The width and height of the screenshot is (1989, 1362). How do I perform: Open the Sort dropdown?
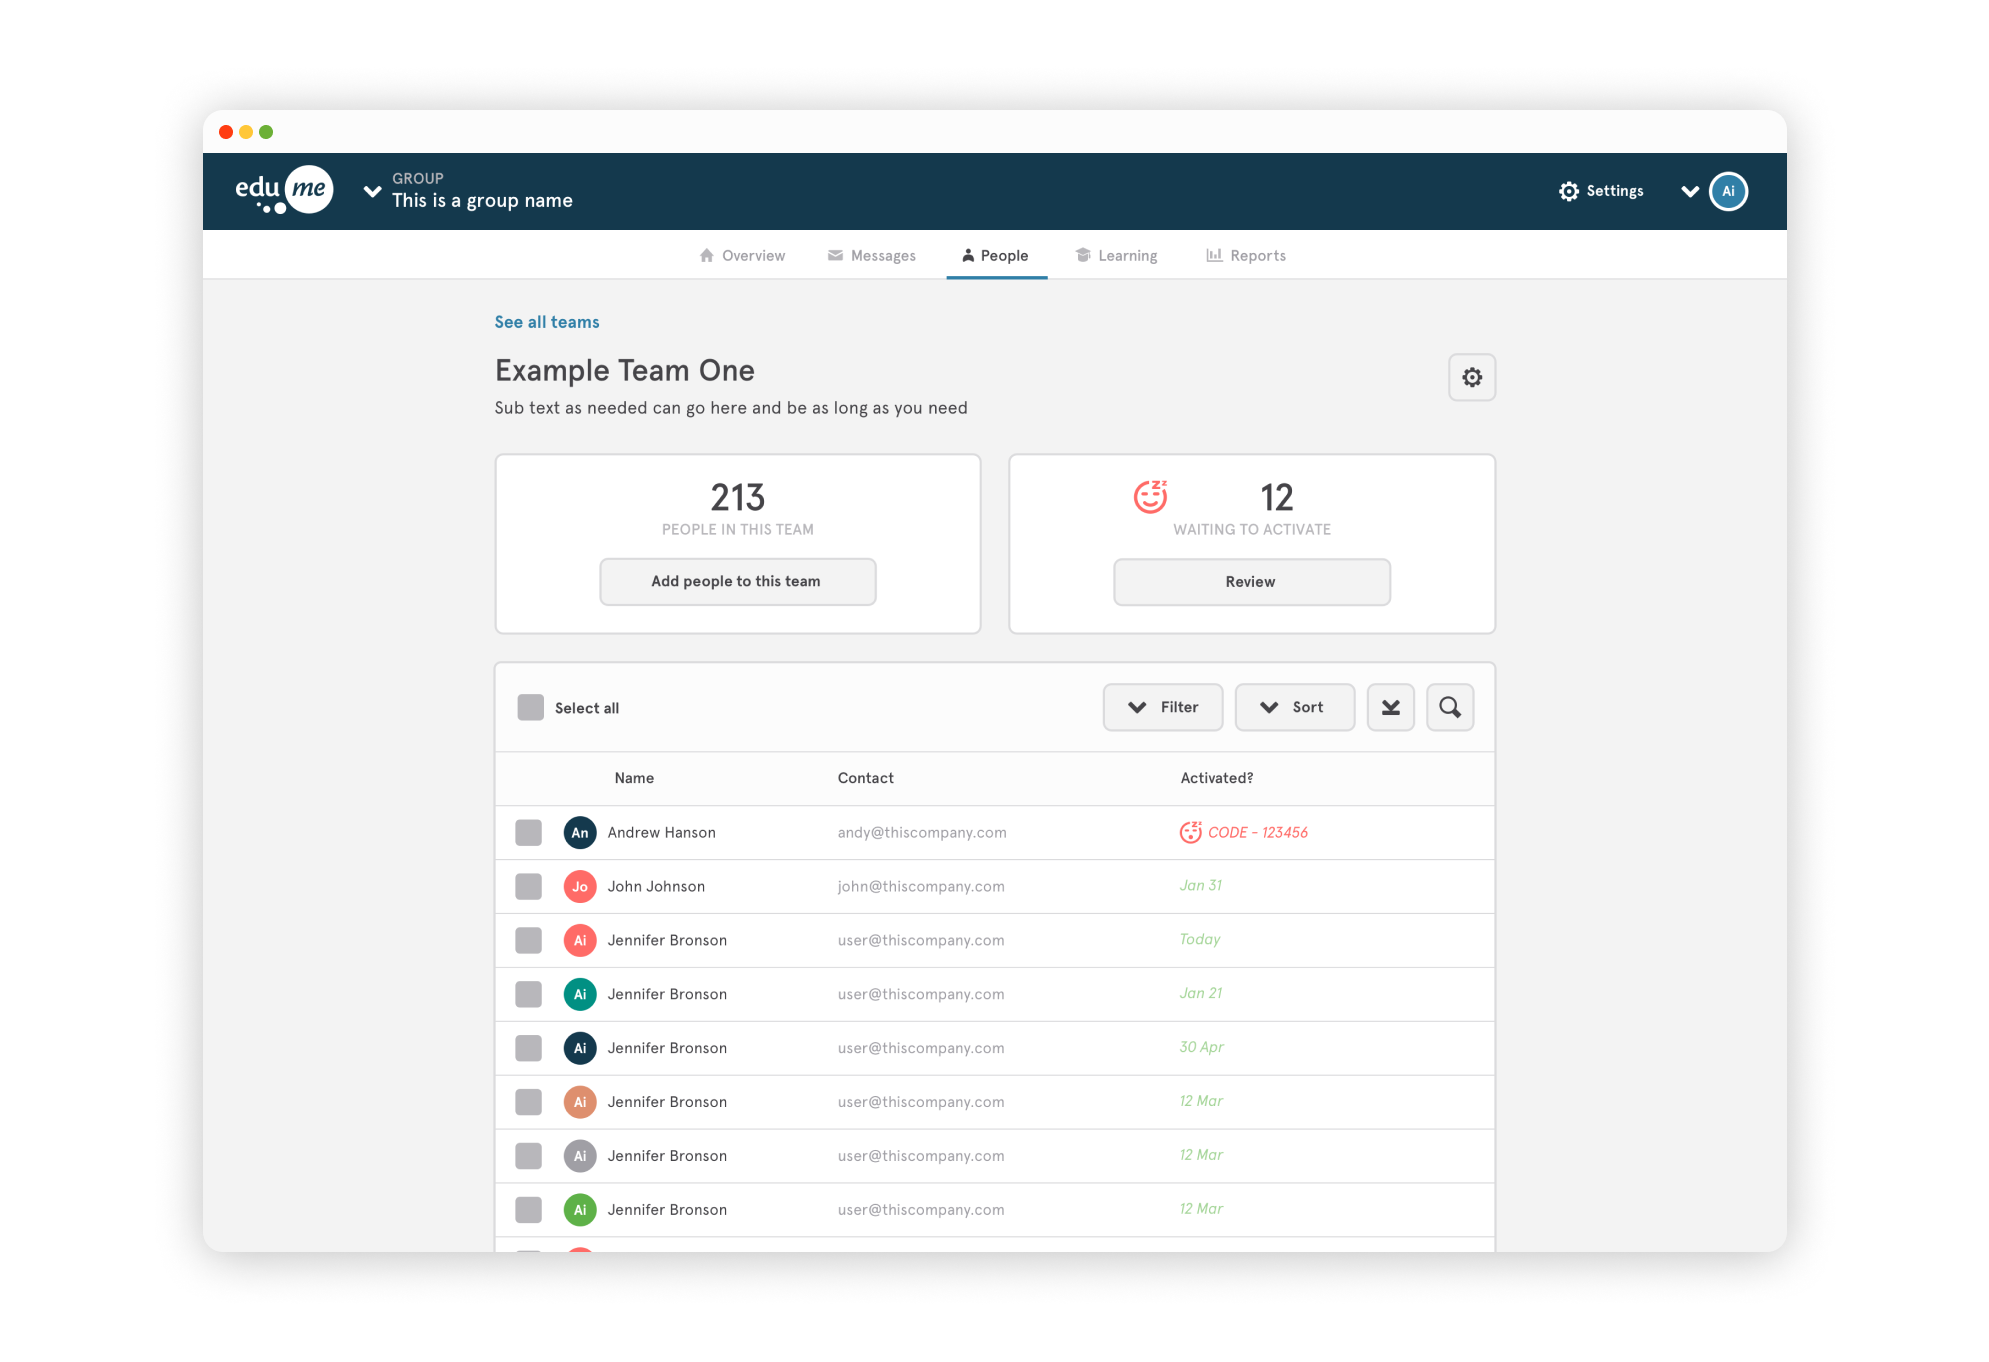tap(1294, 707)
